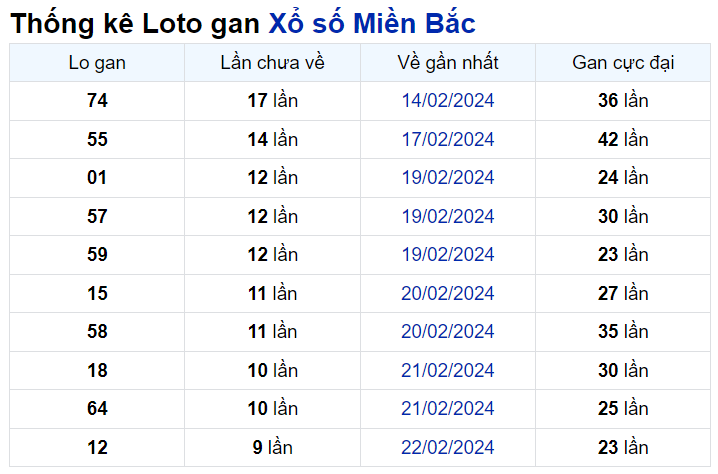Viewport: 718px width, 474px height.
Task: Click the Gan cực đại column header
Action: pos(623,63)
